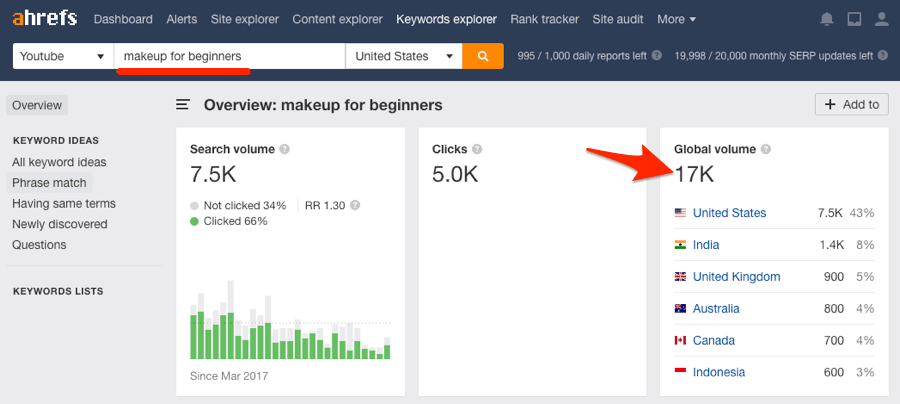Open the notifications bell
This screenshot has width=900, height=404.
pyautogui.click(x=827, y=20)
